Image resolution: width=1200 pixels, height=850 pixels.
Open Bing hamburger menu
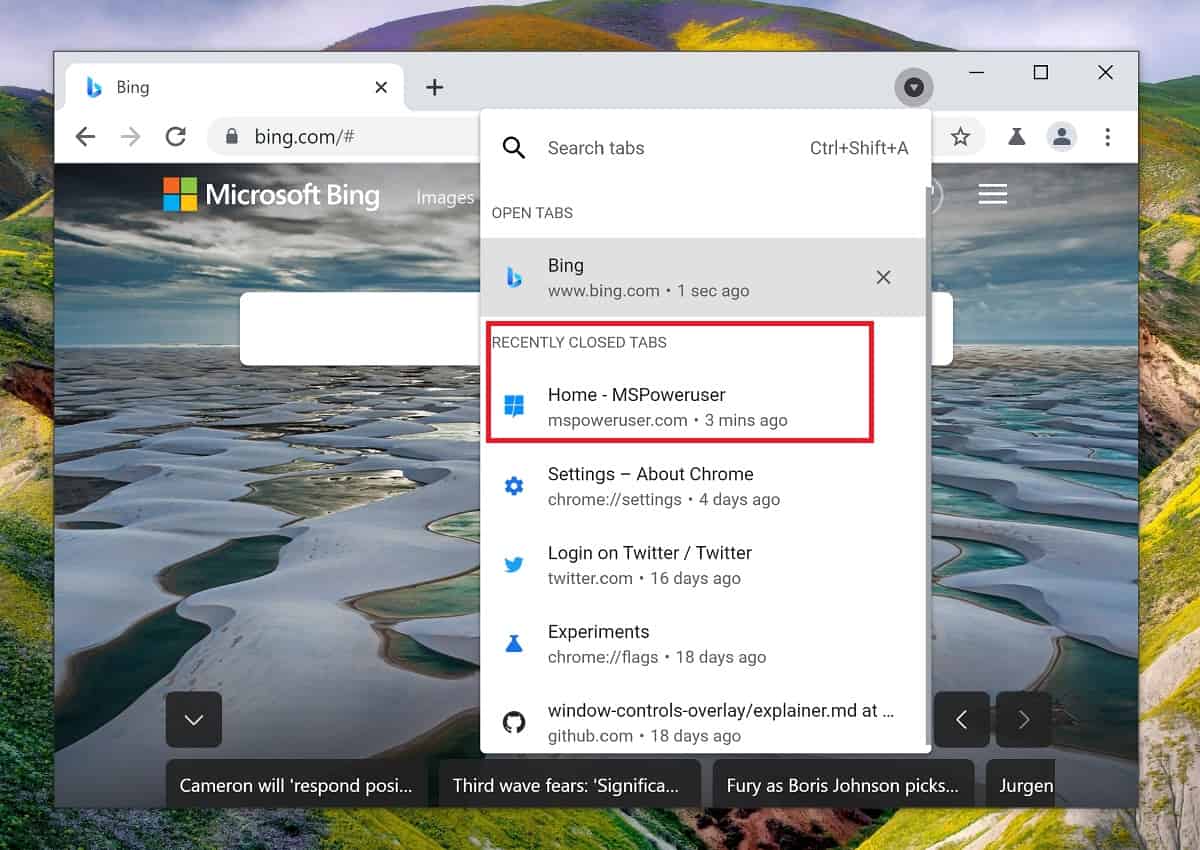pyautogui.click(x=992, y=194)
